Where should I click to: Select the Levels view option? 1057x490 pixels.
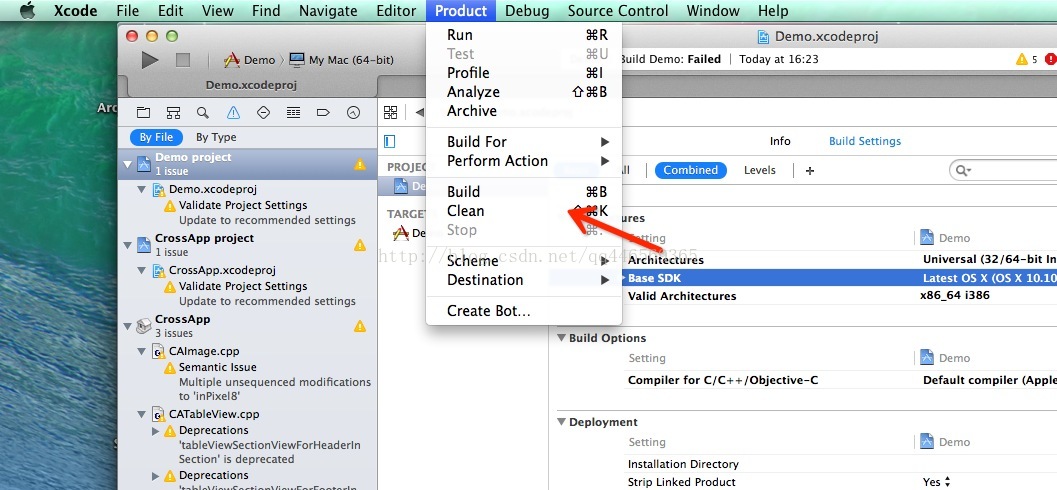(x=760, y=170)
